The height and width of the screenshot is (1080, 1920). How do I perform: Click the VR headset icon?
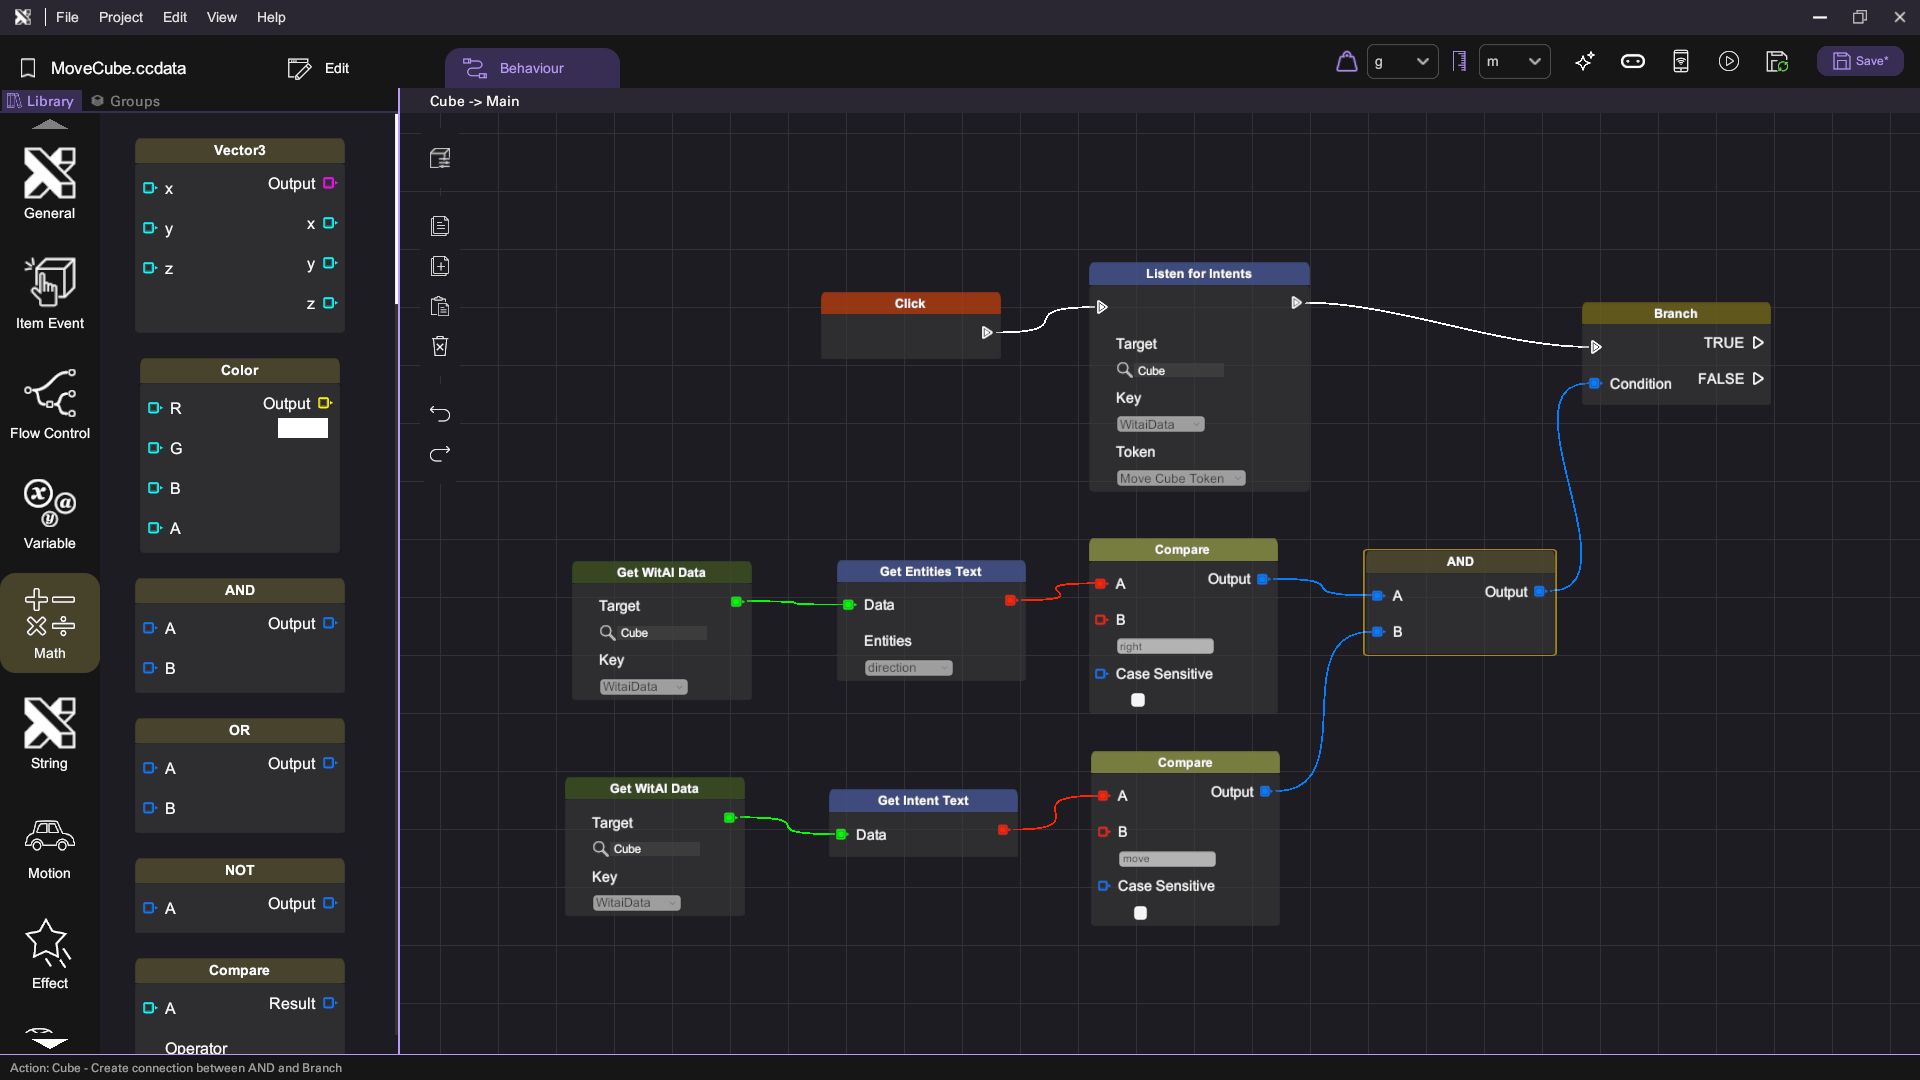coord(1632,62)
